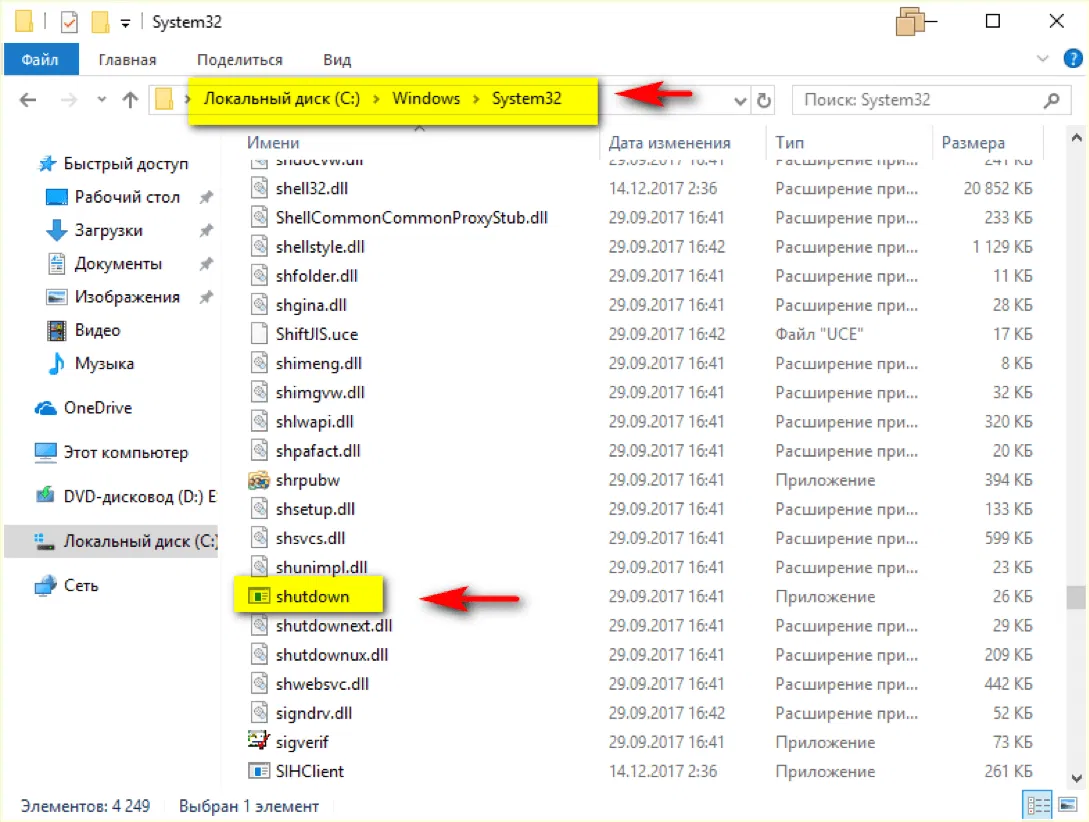Click the forward navigation arrow
This screenshot has width=1089, height=822.
coord(68,100)
